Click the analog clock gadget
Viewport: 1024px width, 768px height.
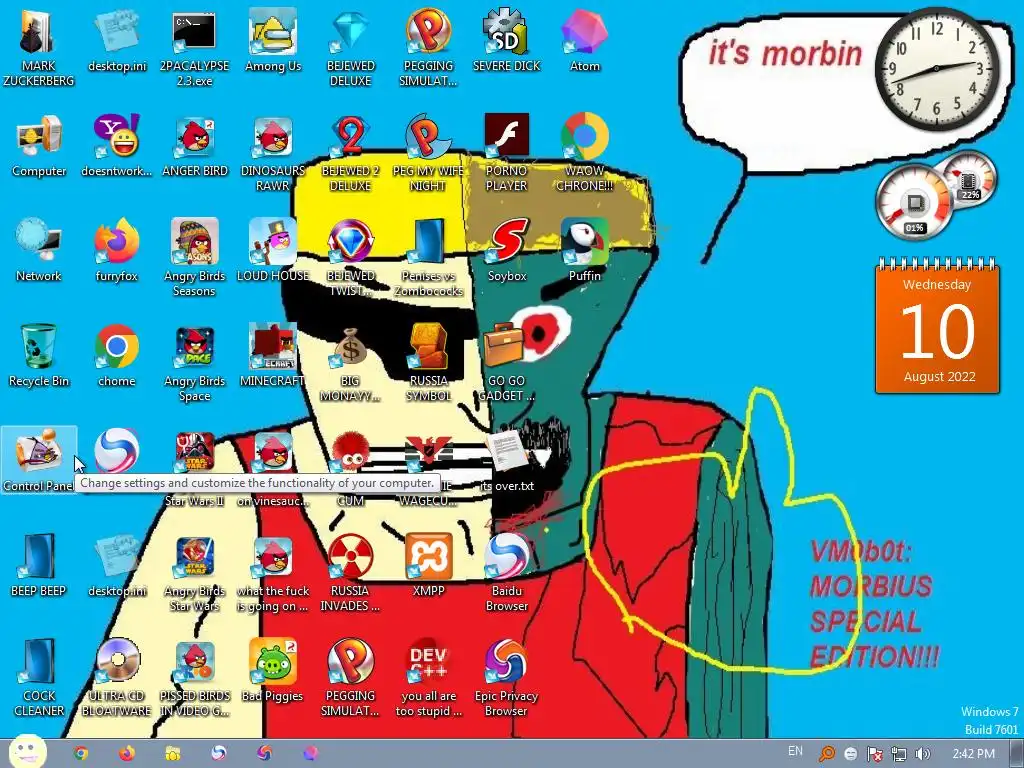(936, 69)
